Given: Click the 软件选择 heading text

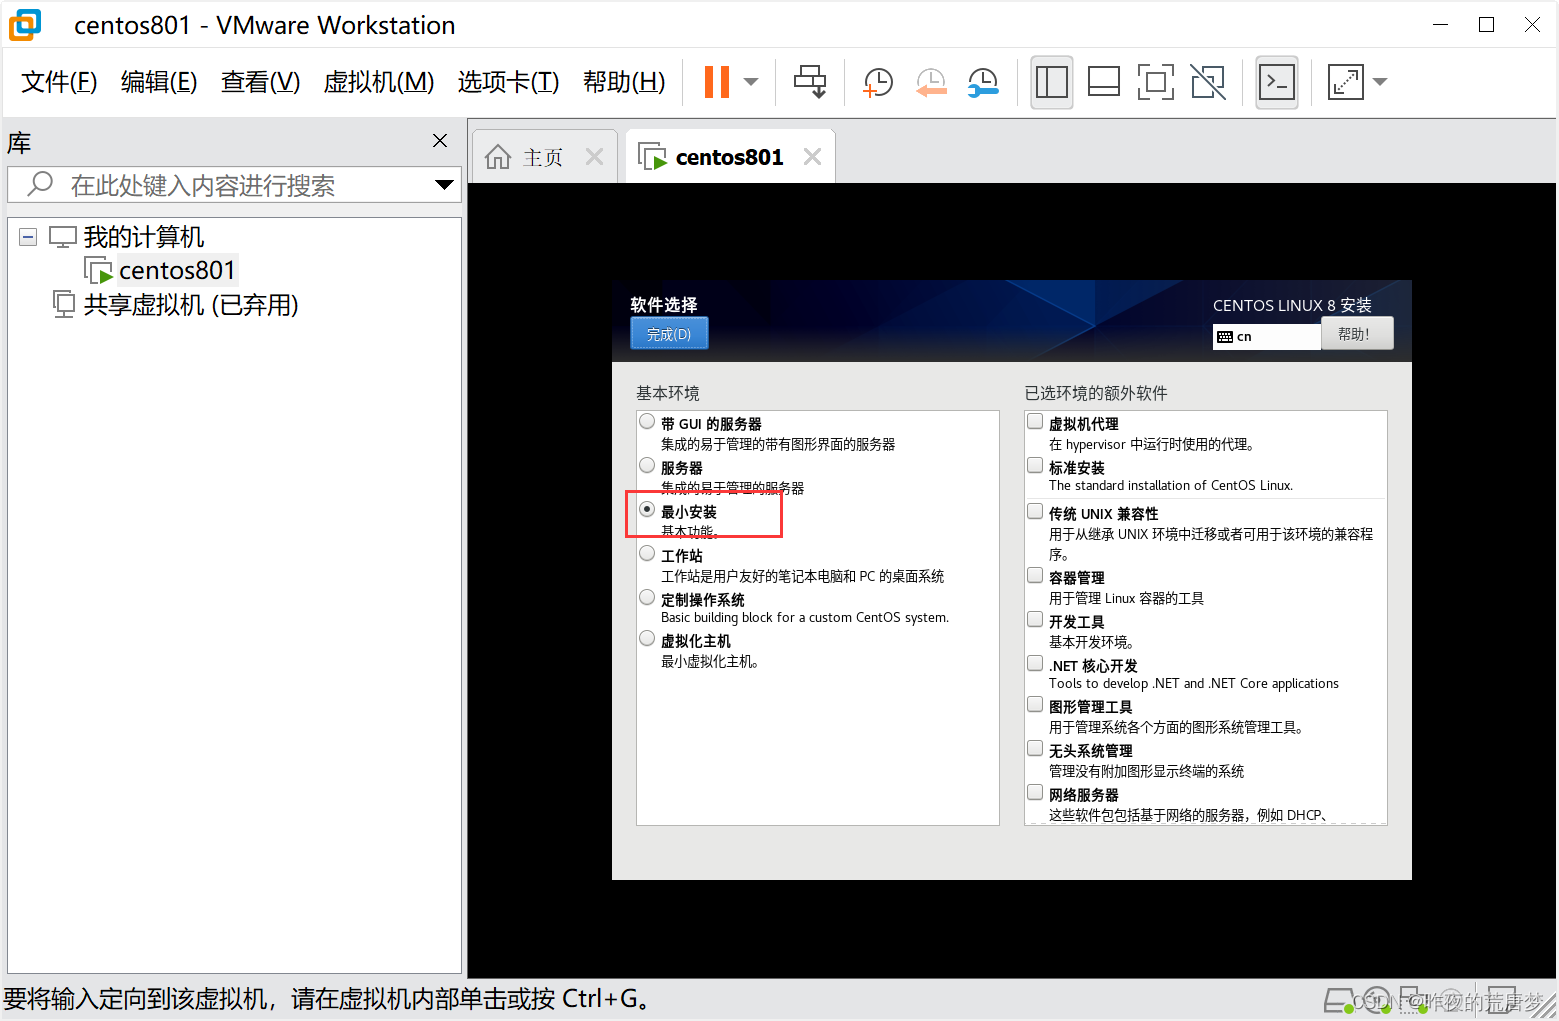Looking at the screenshot, I should click(x=664, y=304).
